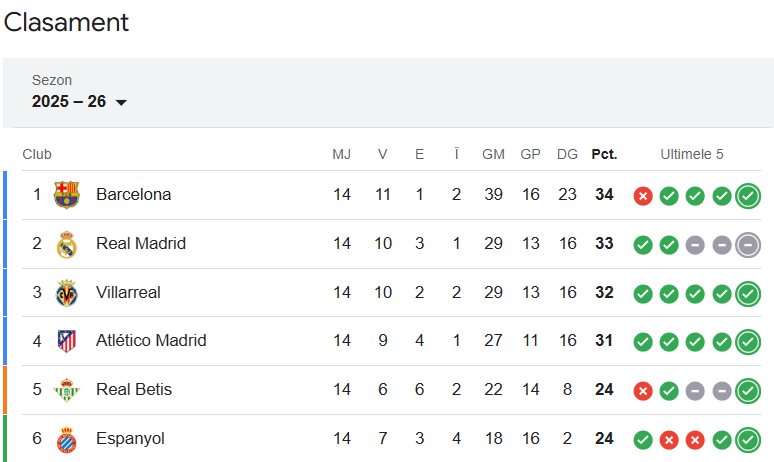Click the Real Betis crest icon
774x462 pixels.
coord(66,390)
